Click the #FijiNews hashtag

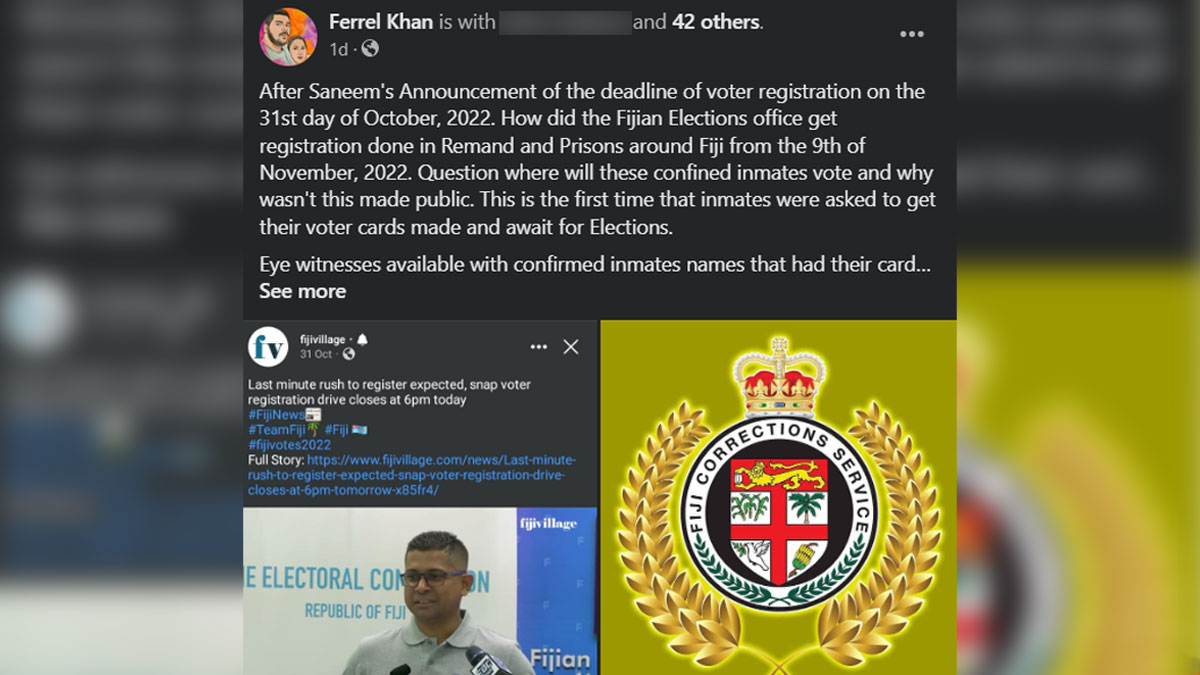pos(277,415)
